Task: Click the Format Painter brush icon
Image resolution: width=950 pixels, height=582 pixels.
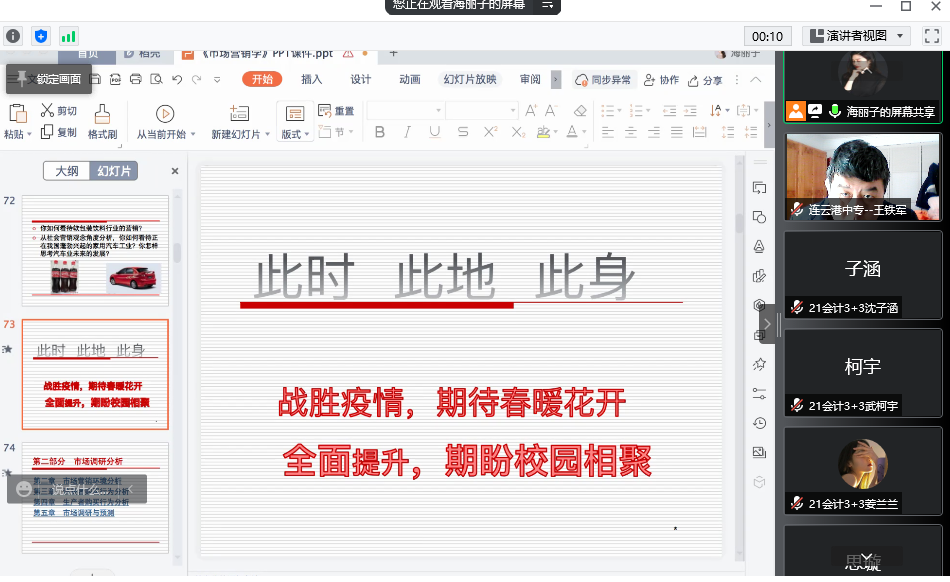Action: point(102,114)
